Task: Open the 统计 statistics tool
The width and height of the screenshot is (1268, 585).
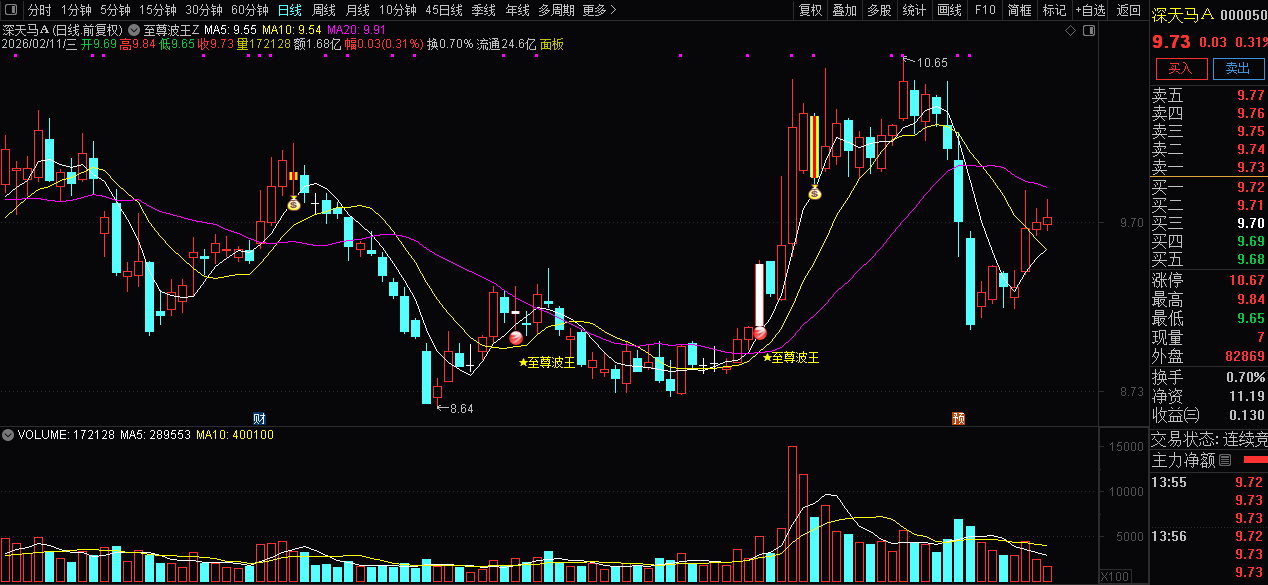Action: [914, 10]
